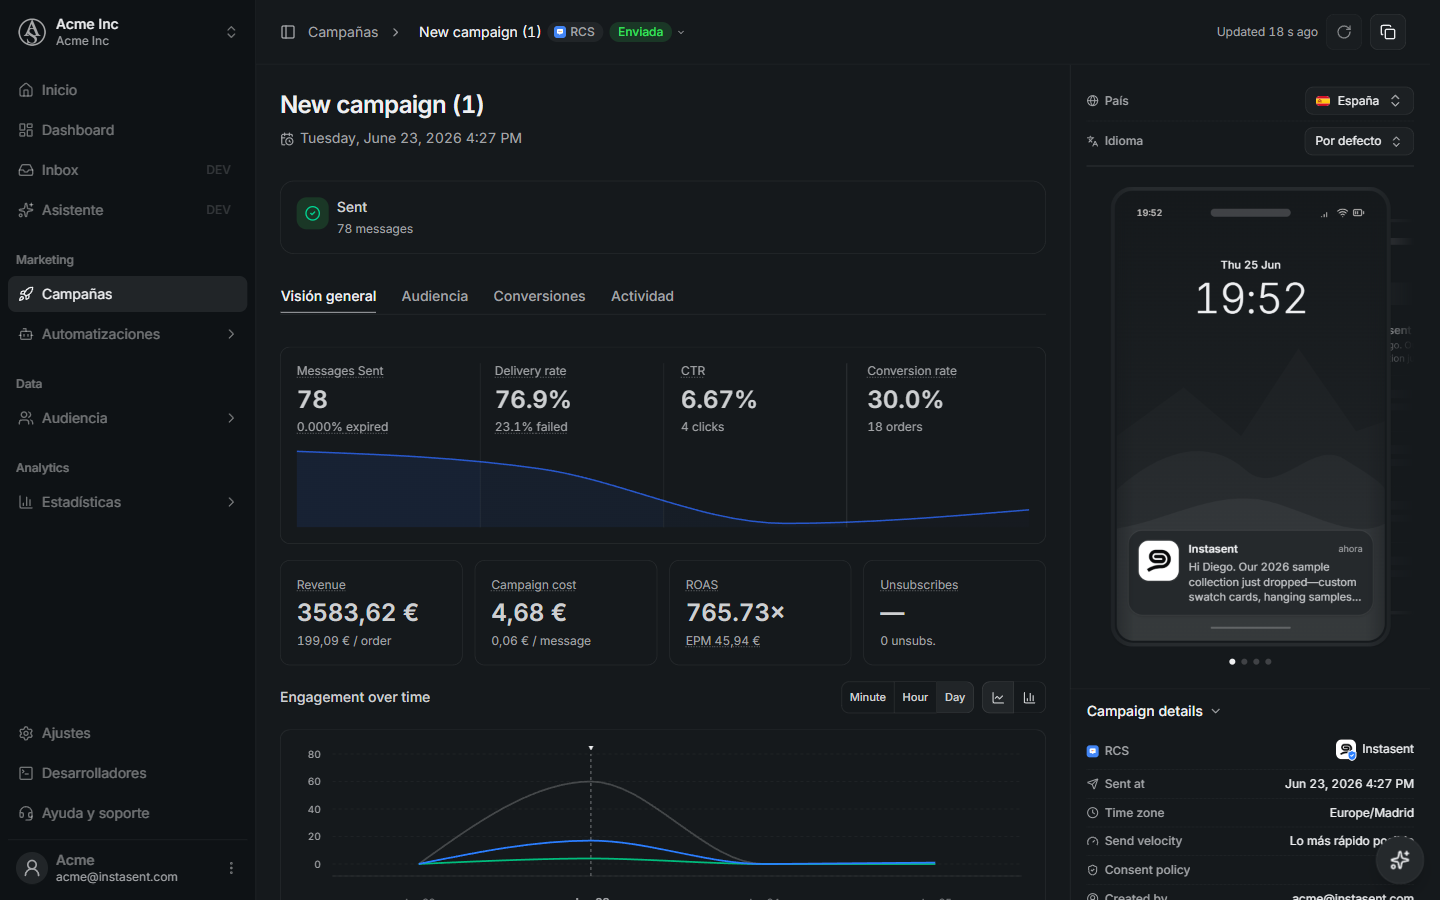Viewport: 1440px width, 900px height.
Task: Select Day granularity
Action: 955,697
